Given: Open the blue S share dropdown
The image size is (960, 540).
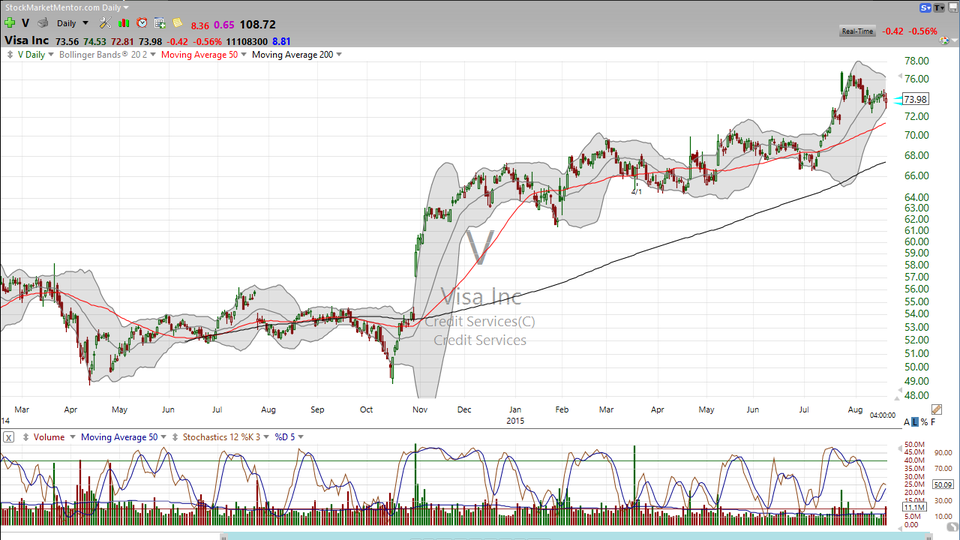Looking at the screenshot, I should pyautogui.click(x=925, y=7).
